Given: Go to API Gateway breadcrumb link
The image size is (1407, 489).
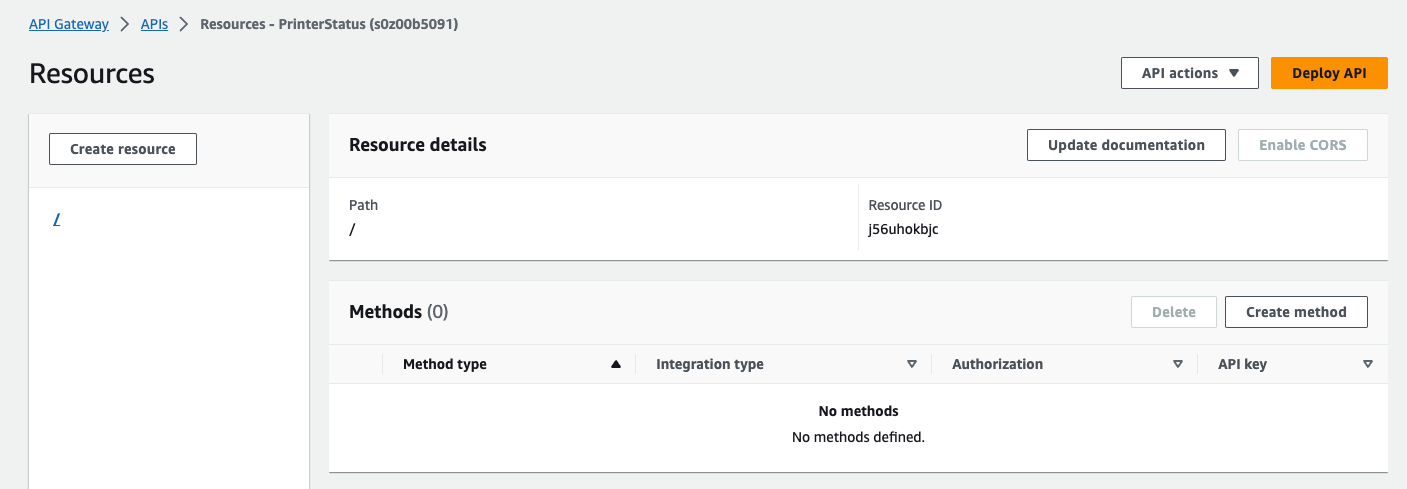Looking at the screenshot, I should pyautogui.click(x=69, y=24).
